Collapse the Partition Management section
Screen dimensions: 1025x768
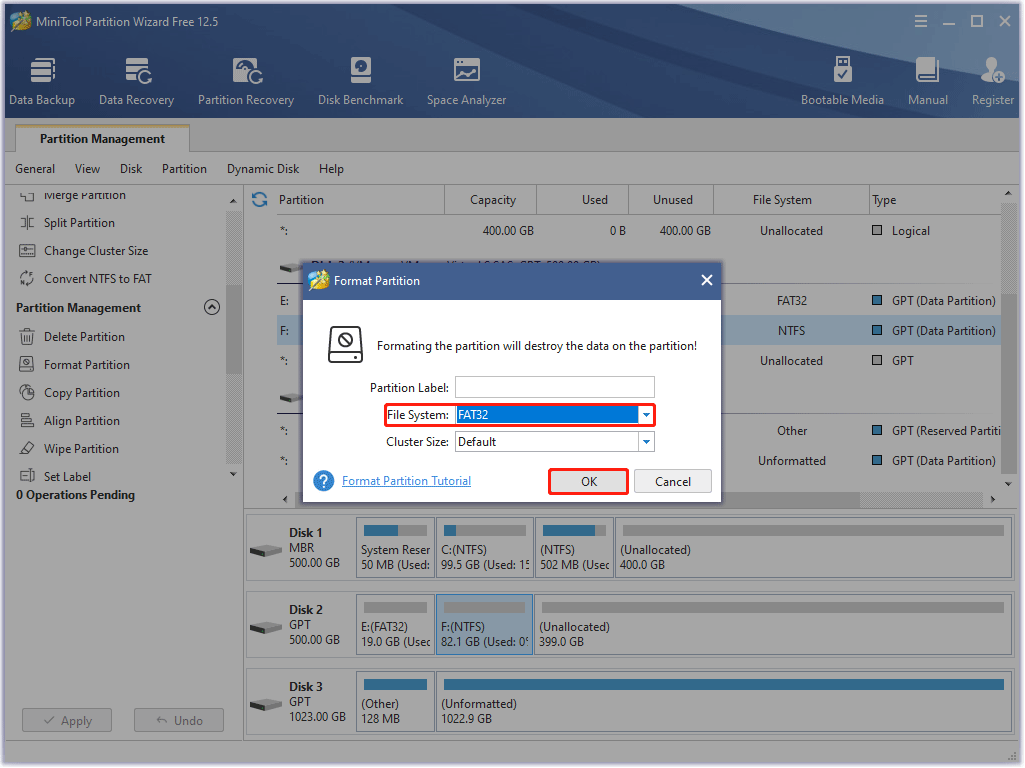211,307
